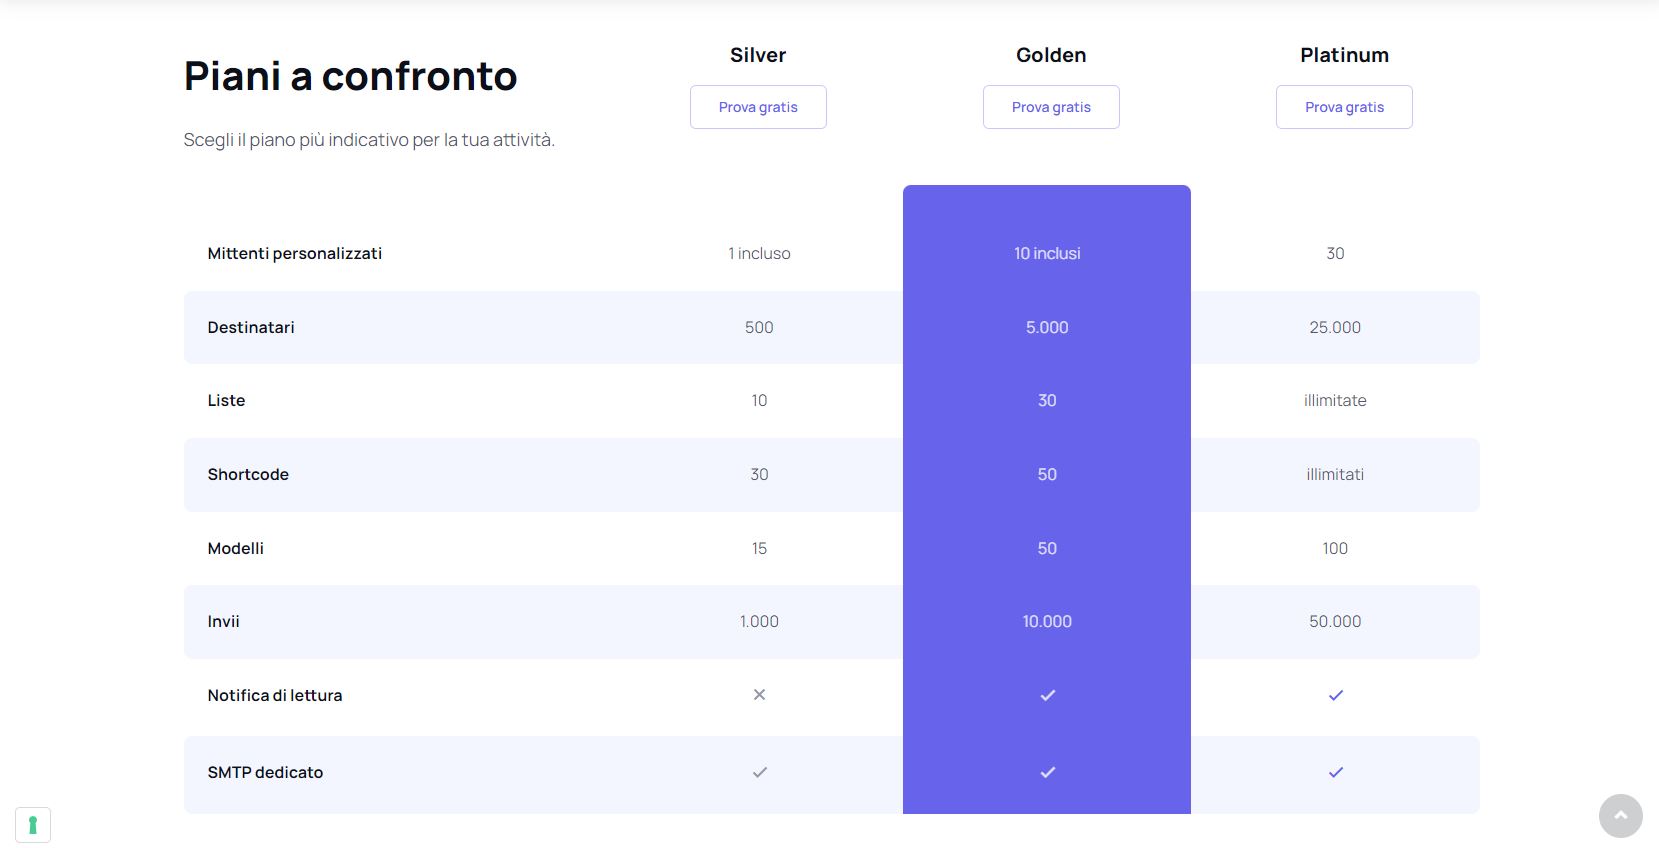This screenshot has height=848, width=1659.
Task: Click the Platinum Destinatari value 25.000
Action: coord(1335,327)
